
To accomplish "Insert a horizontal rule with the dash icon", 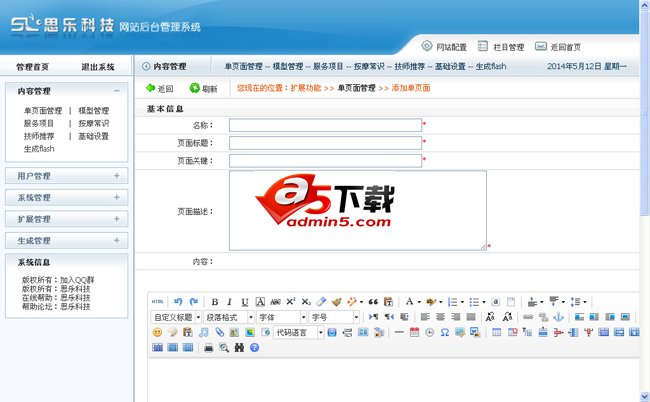I will click(x=399, y=332).
